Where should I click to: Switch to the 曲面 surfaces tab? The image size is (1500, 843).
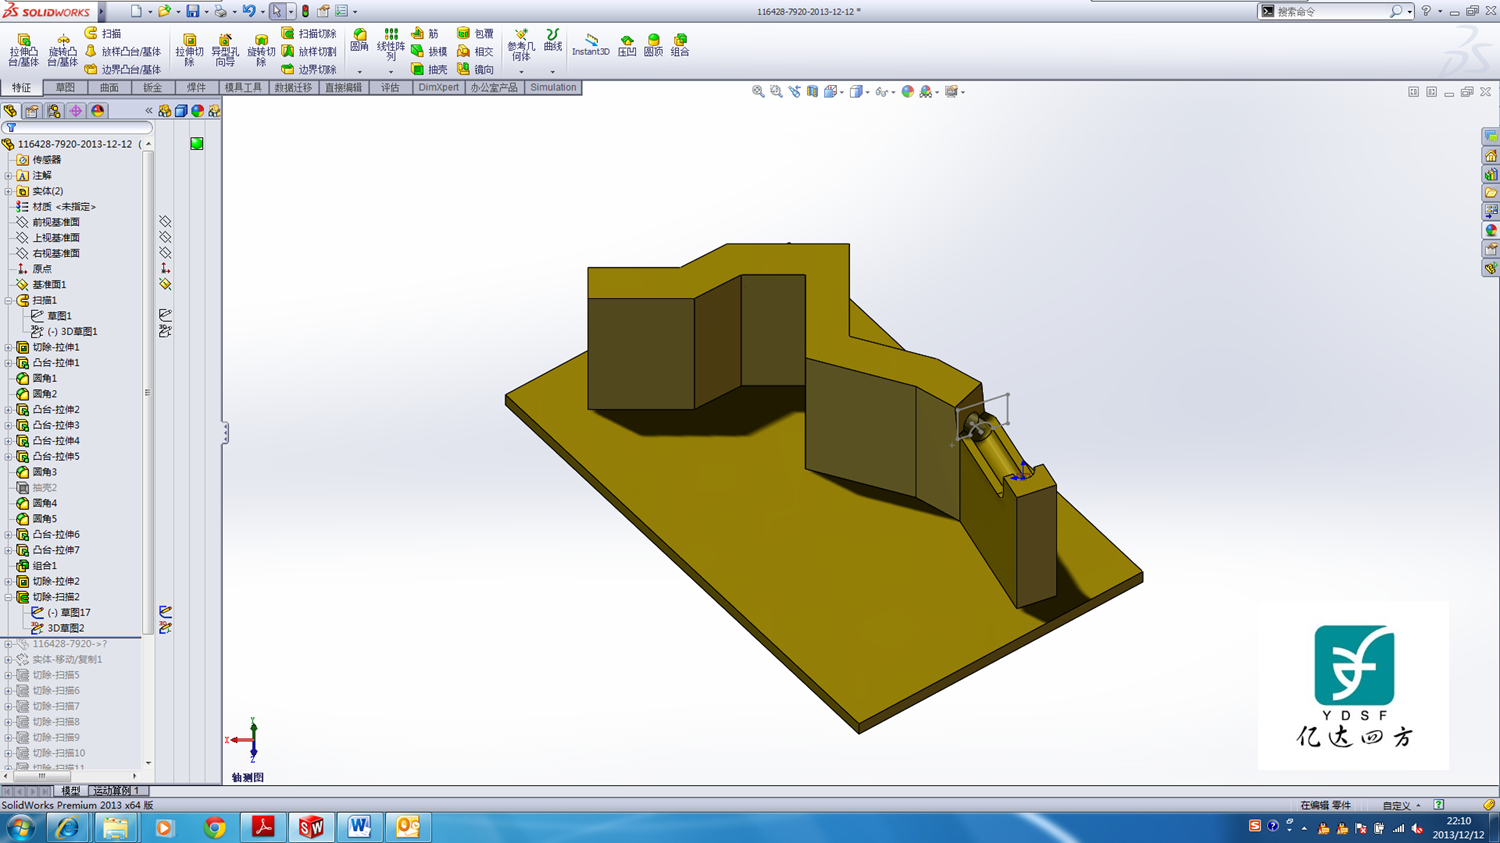tap(109, 88)
